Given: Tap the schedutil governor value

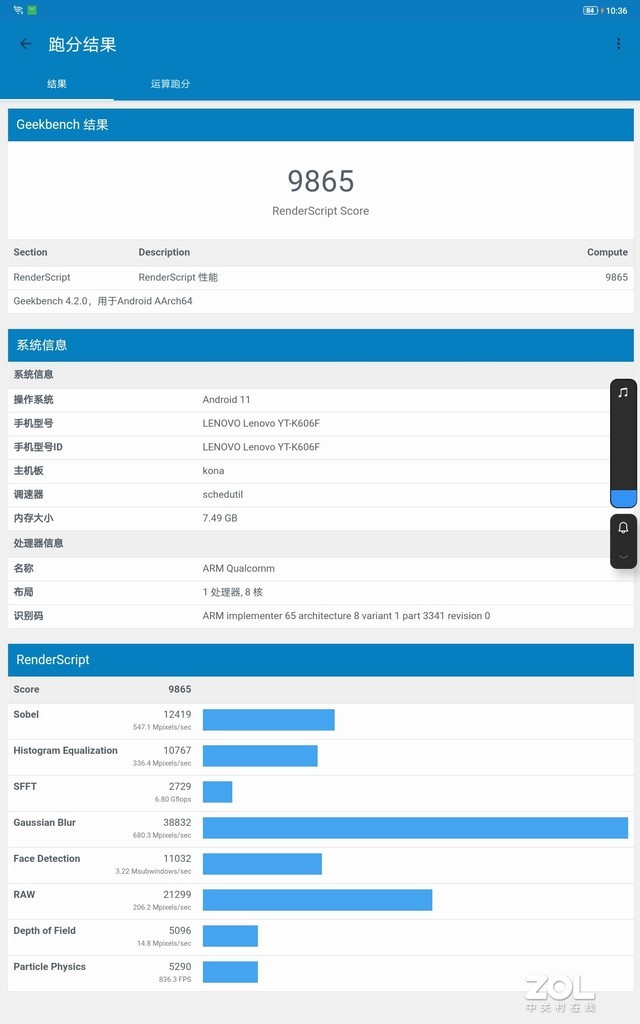Looking at the screenshot, I should coord(223,494).
